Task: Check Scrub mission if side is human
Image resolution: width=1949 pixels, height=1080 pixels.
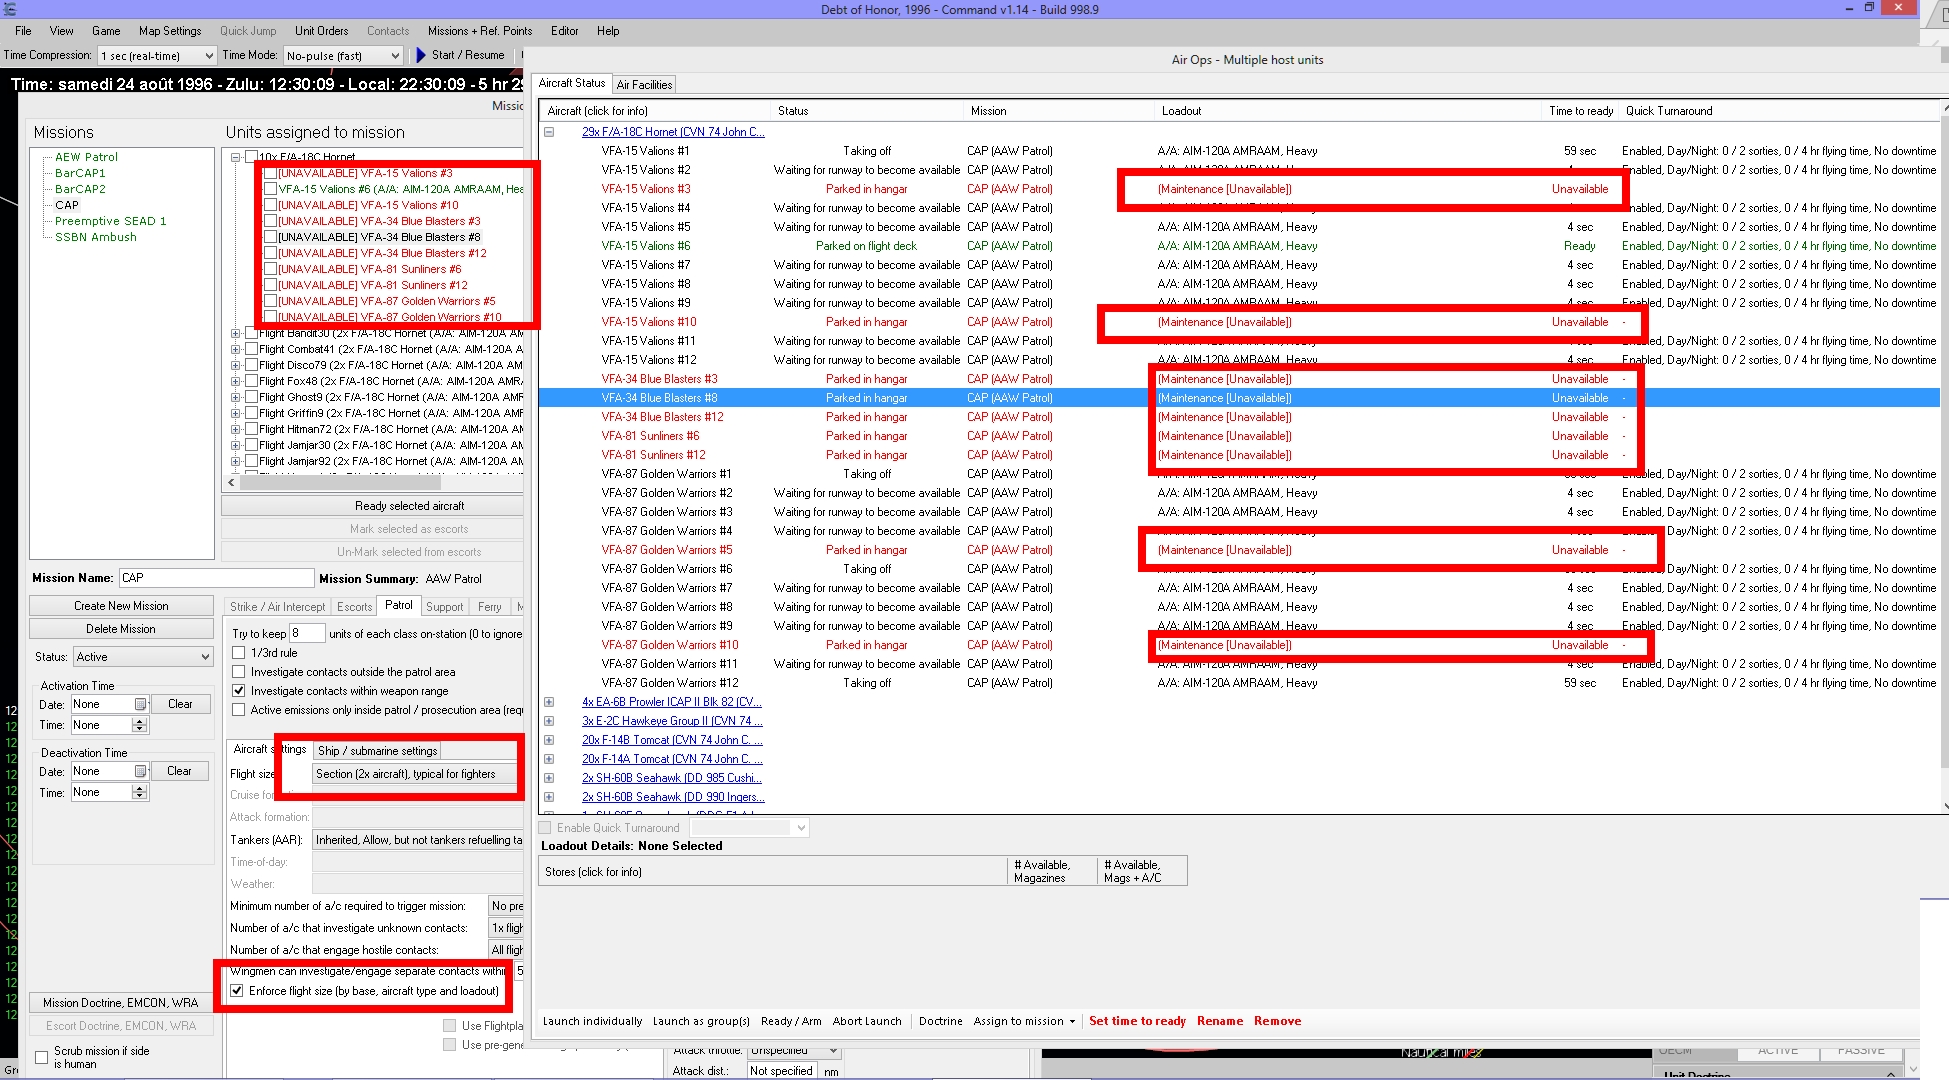Action: (x=41, y=1057)
